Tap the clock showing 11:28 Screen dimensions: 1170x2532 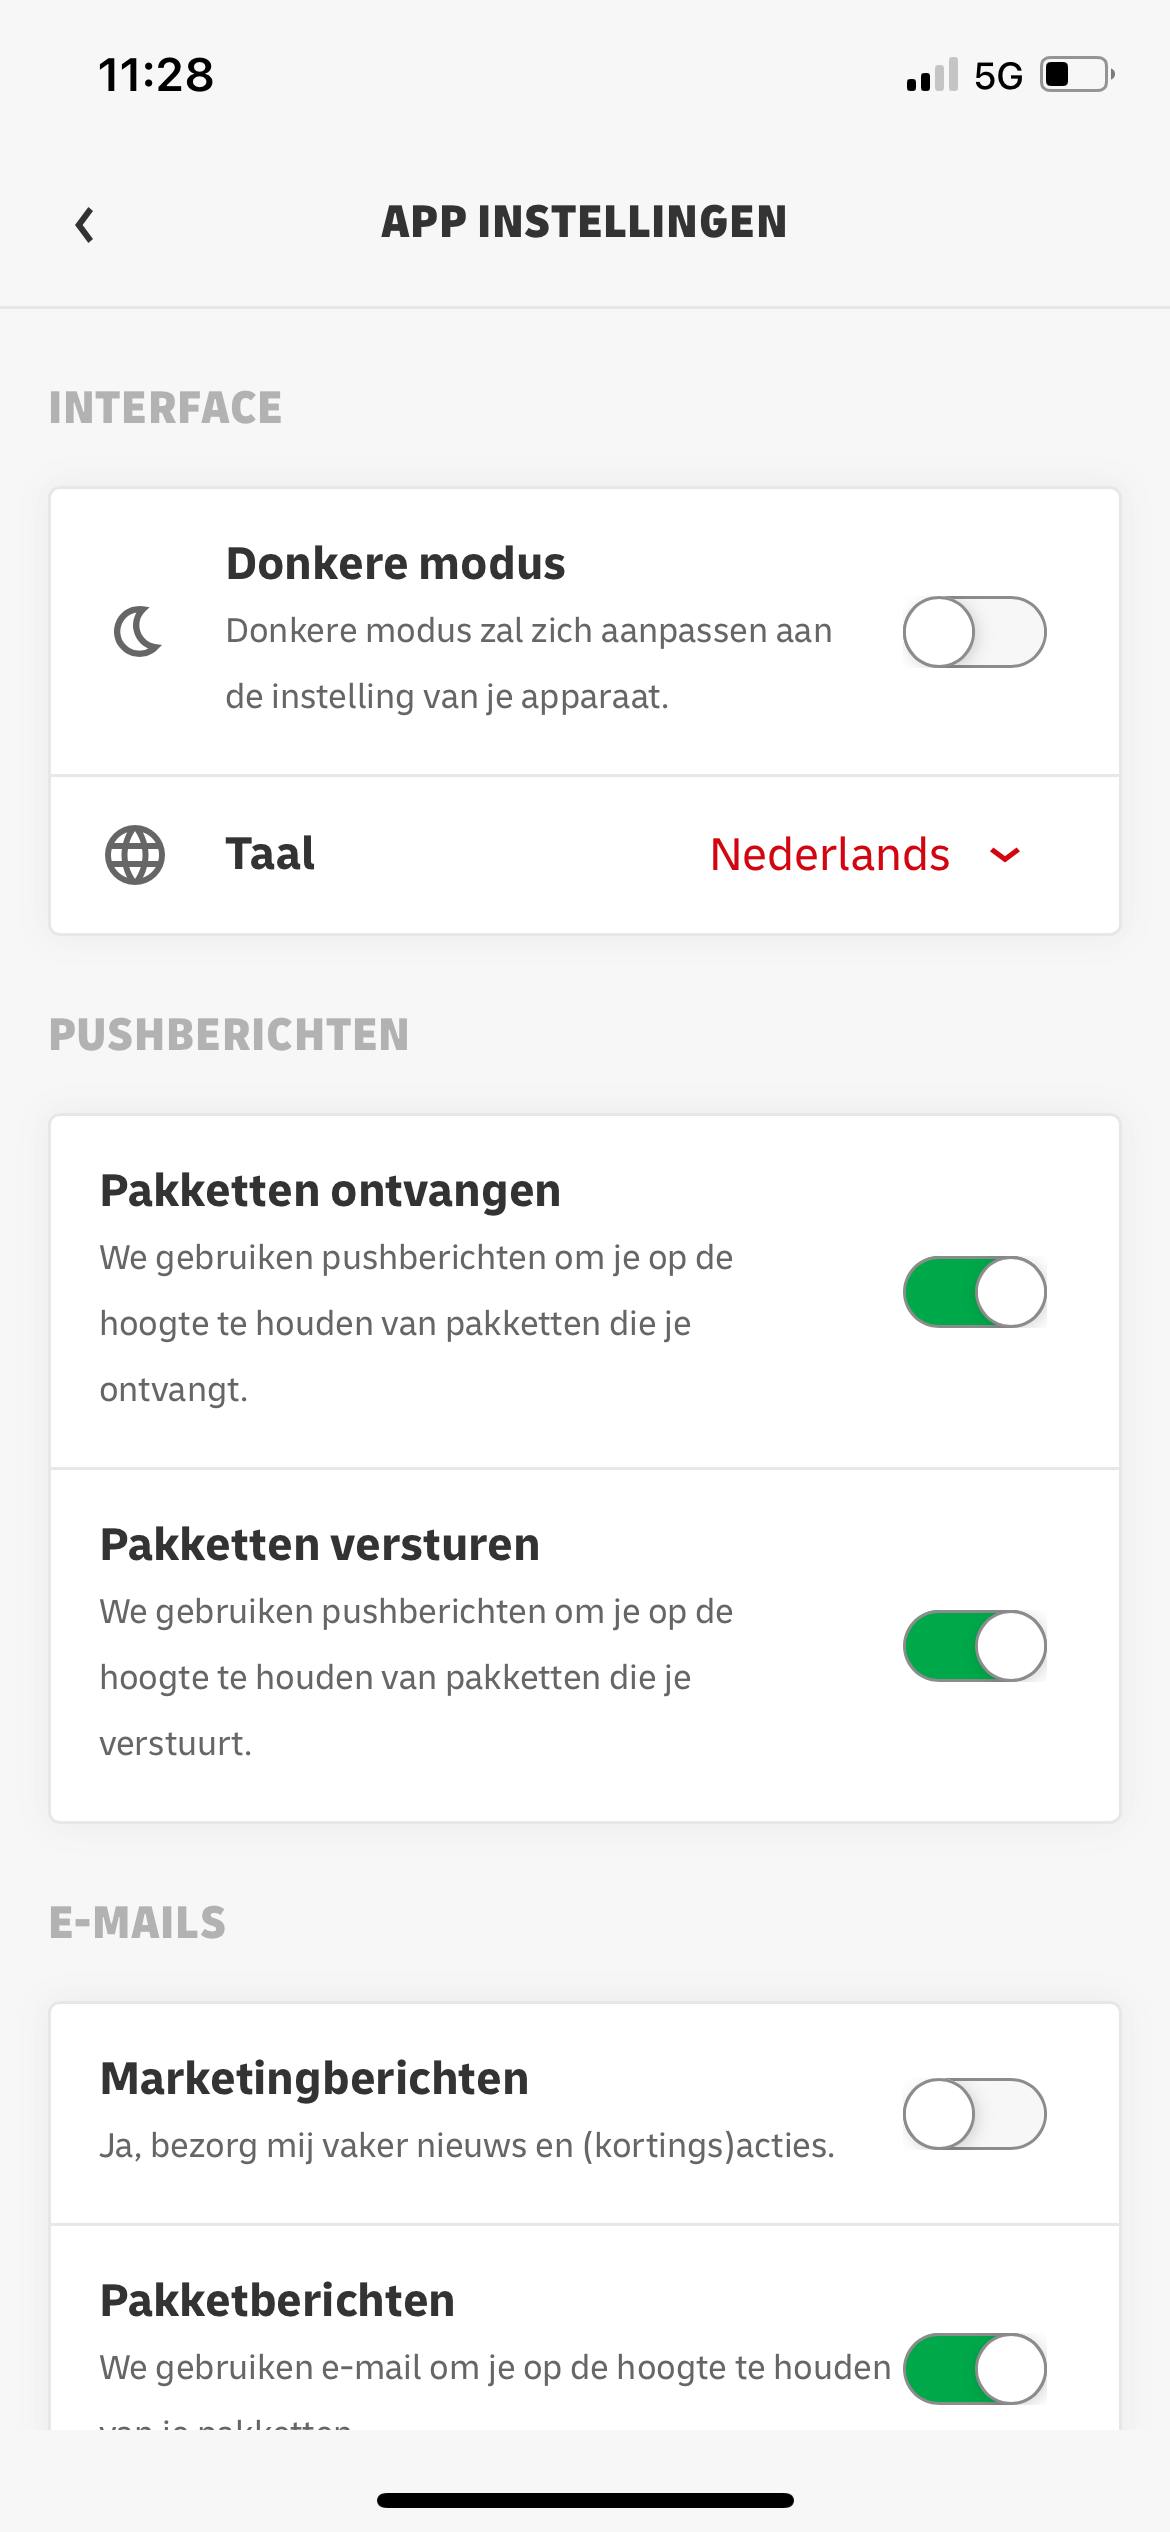[x=156, y=75]
